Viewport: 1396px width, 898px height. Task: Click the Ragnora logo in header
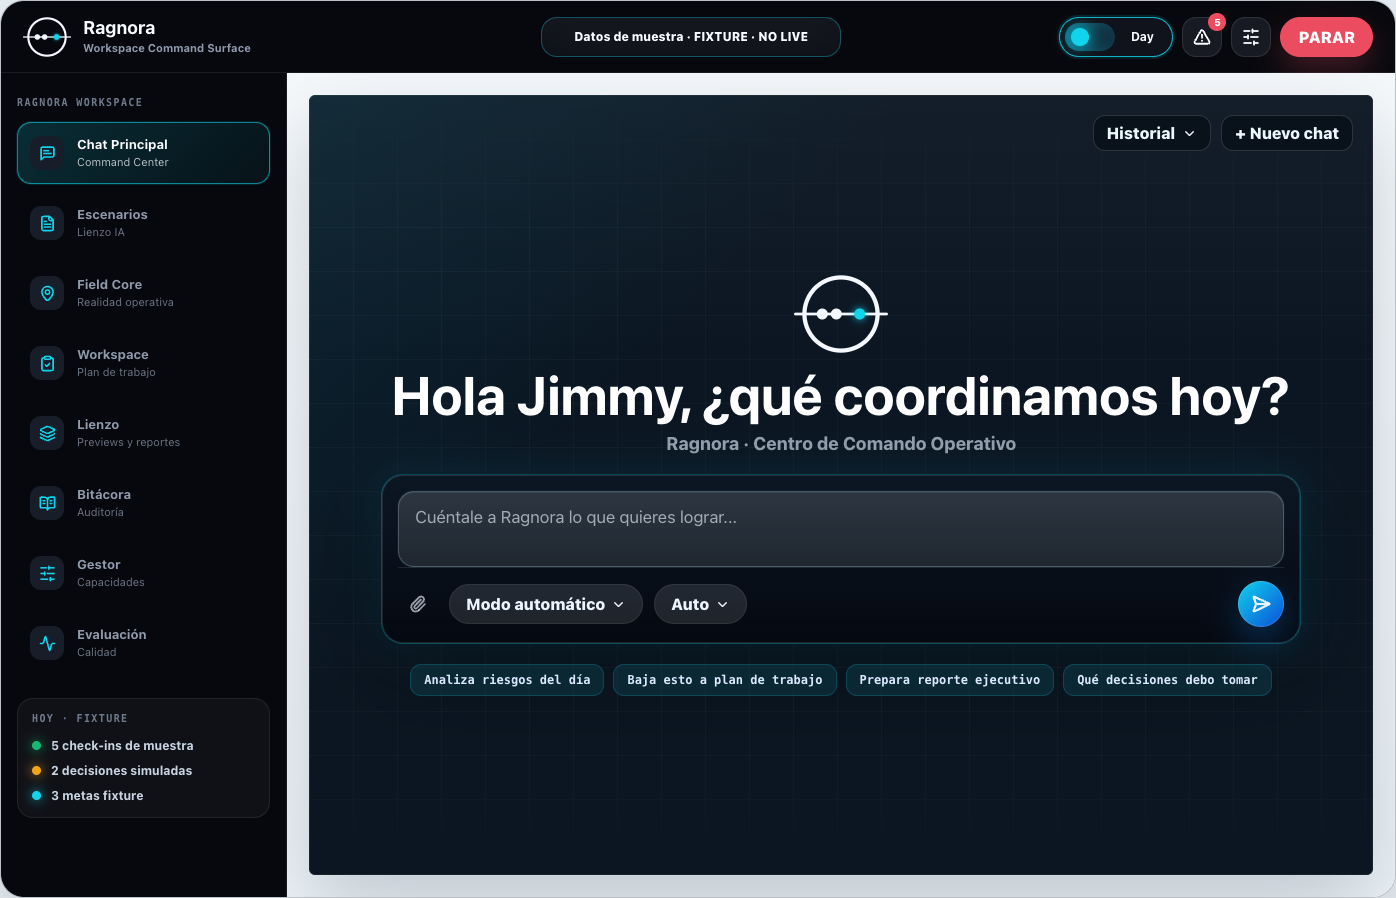pos(46,37)
